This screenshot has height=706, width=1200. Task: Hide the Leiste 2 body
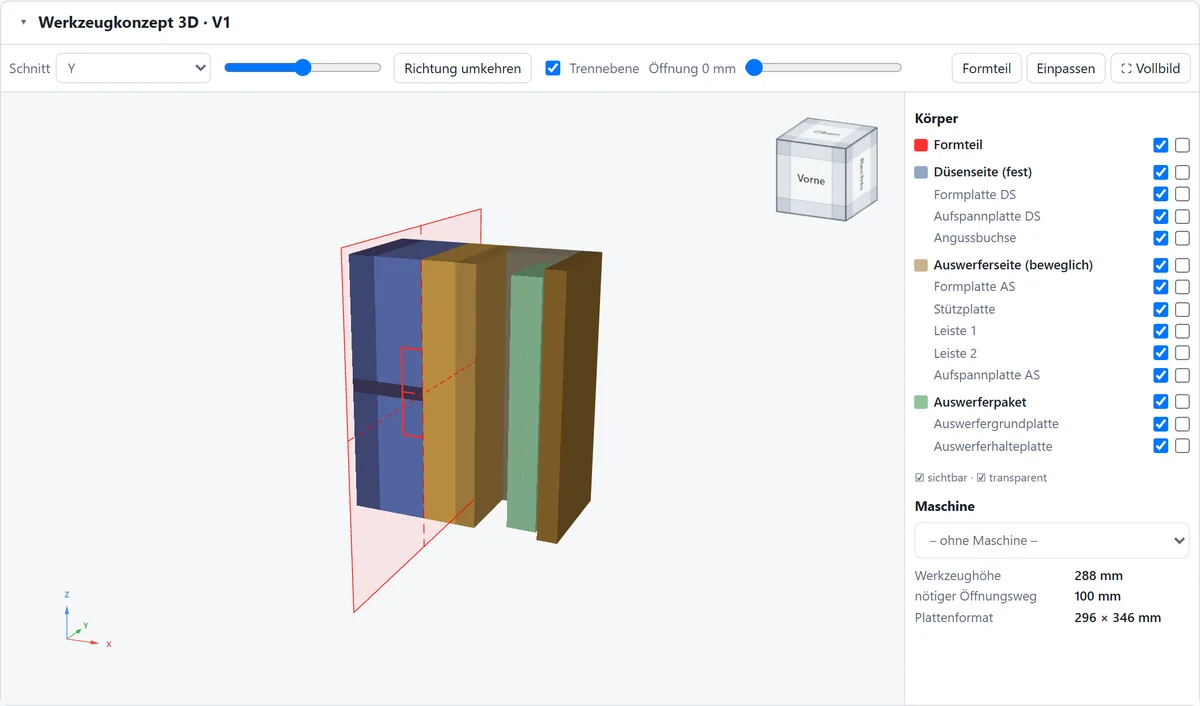tap(1161, 353)
